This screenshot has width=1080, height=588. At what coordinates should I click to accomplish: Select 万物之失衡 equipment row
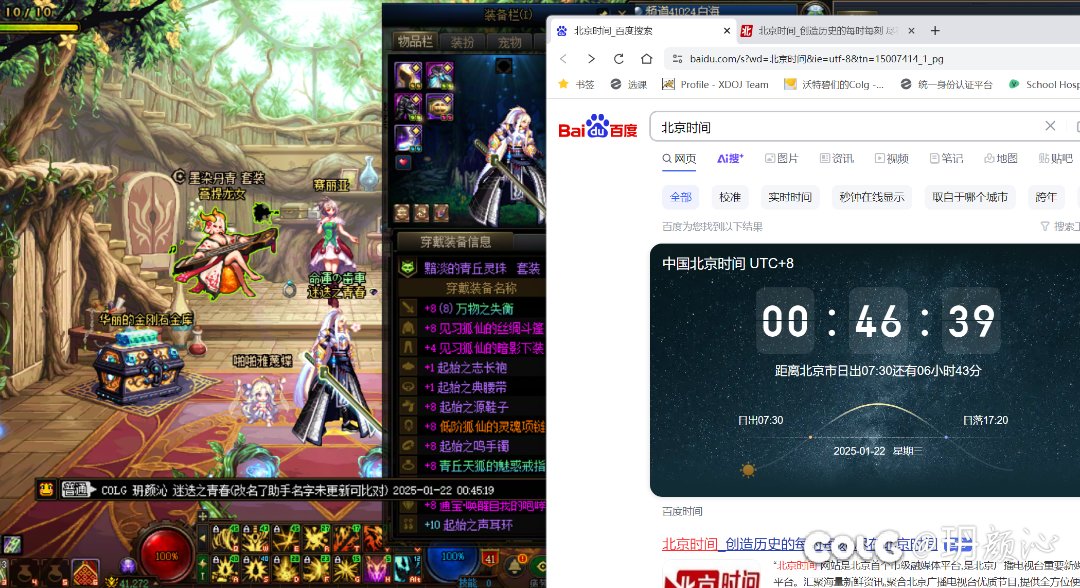coord(472,308)
